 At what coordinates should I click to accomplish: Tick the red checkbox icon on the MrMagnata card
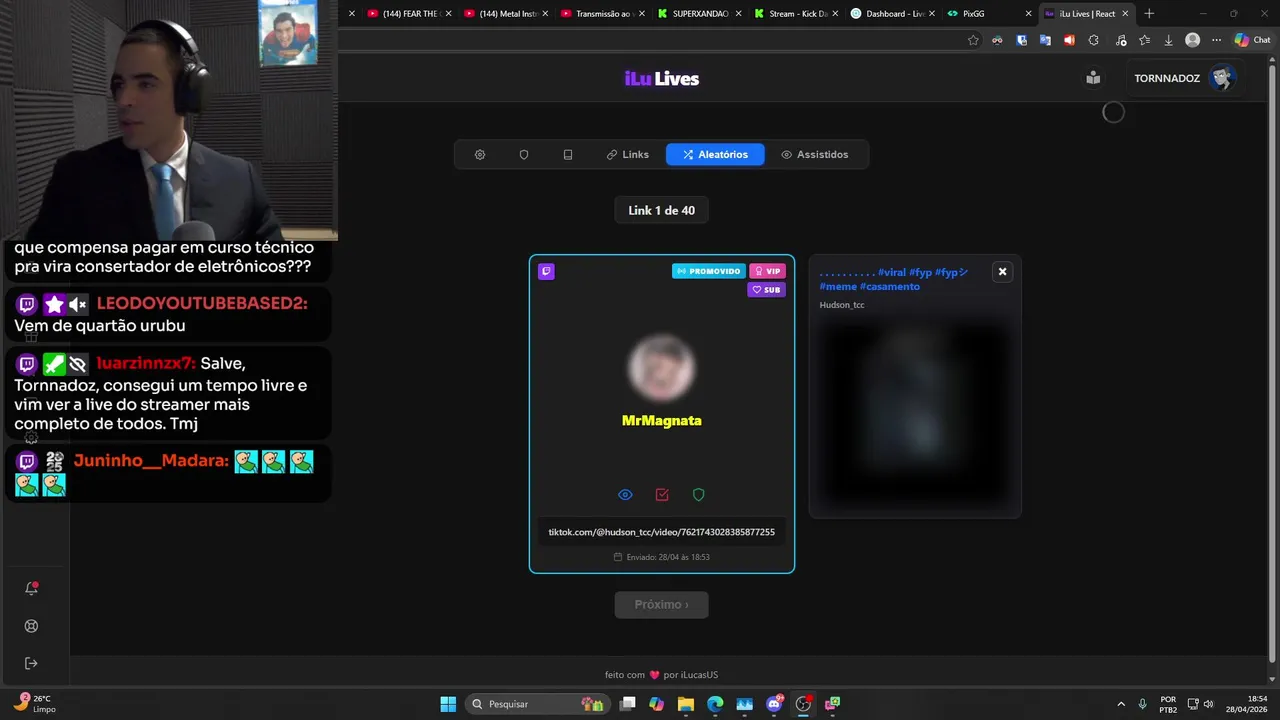click(662, 495)
